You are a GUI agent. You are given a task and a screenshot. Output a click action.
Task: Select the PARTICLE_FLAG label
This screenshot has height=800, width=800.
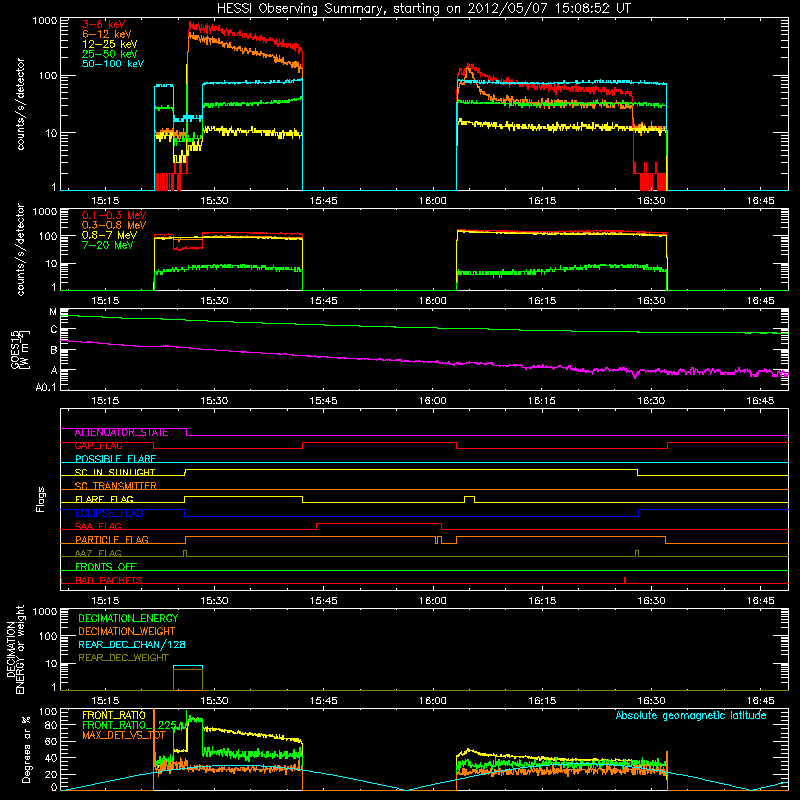(112, 540)
